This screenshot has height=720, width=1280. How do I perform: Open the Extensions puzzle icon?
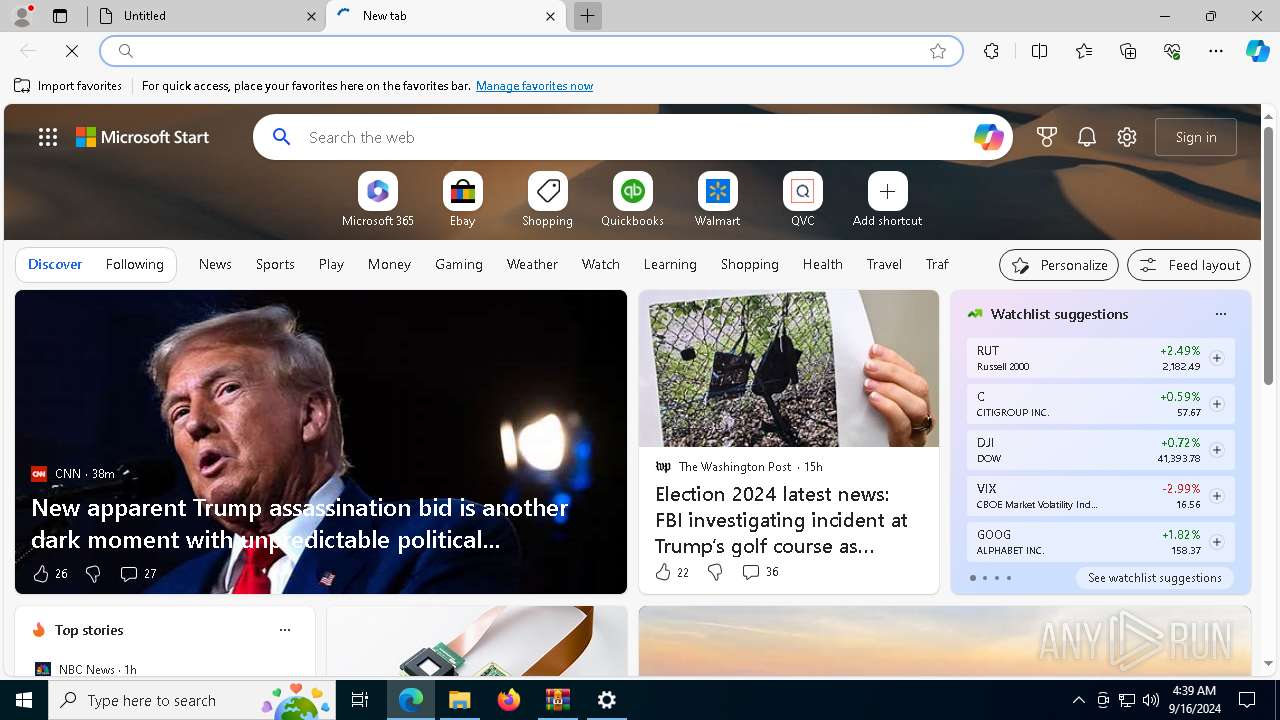point(991,51)
